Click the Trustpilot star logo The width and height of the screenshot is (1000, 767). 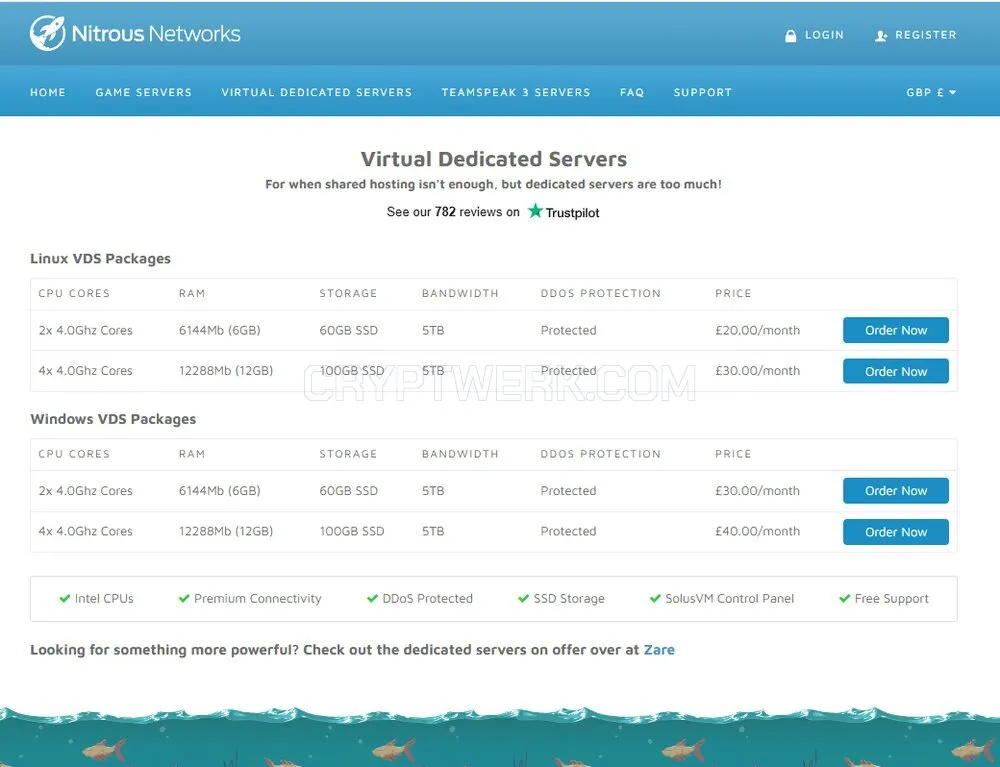(535, 210)
